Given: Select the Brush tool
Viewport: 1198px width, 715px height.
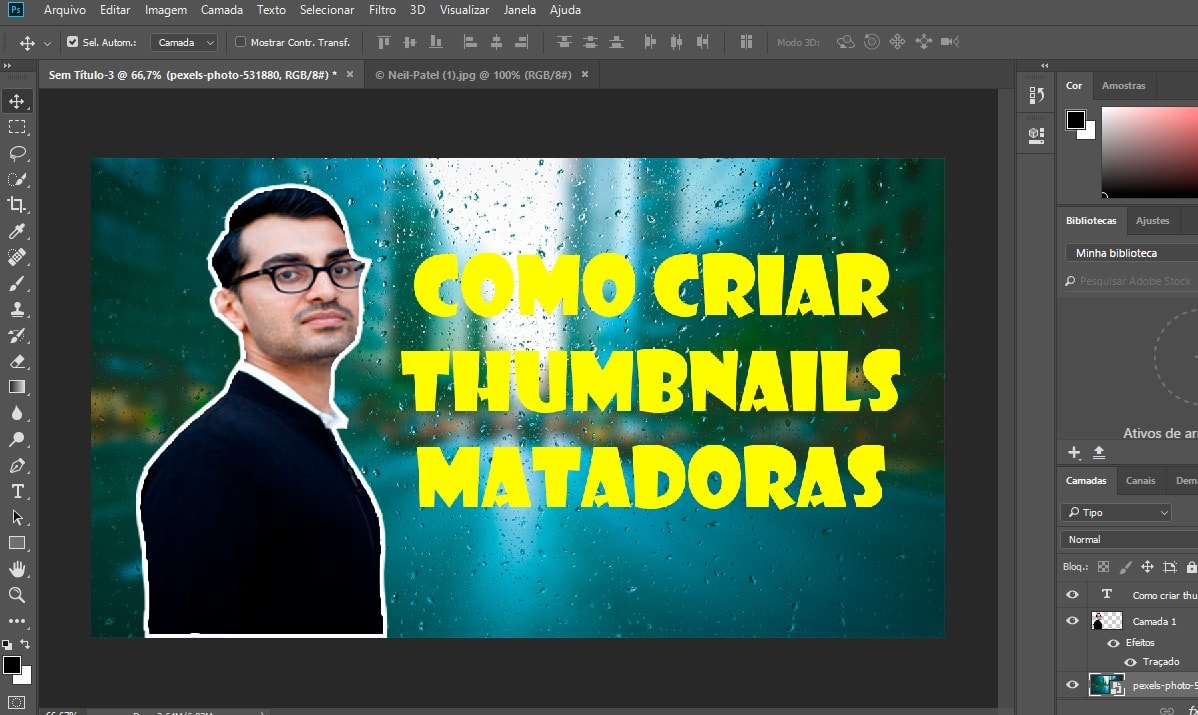Looking at the screenshot, I should 17,283.
